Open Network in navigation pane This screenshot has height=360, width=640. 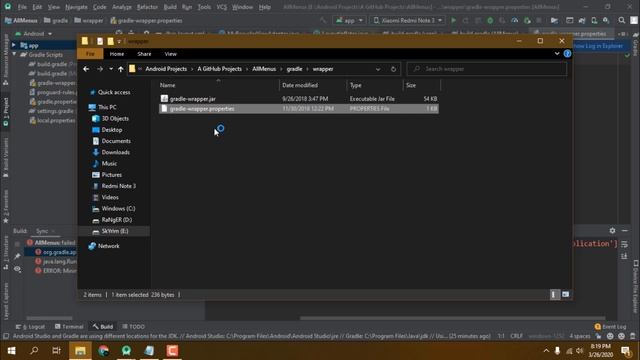109,246
